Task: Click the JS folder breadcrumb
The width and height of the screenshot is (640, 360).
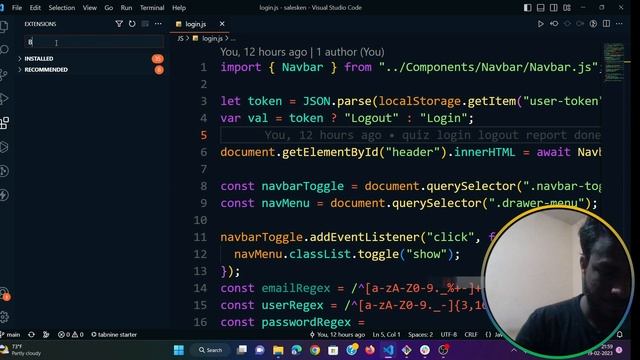Action: 180,38
